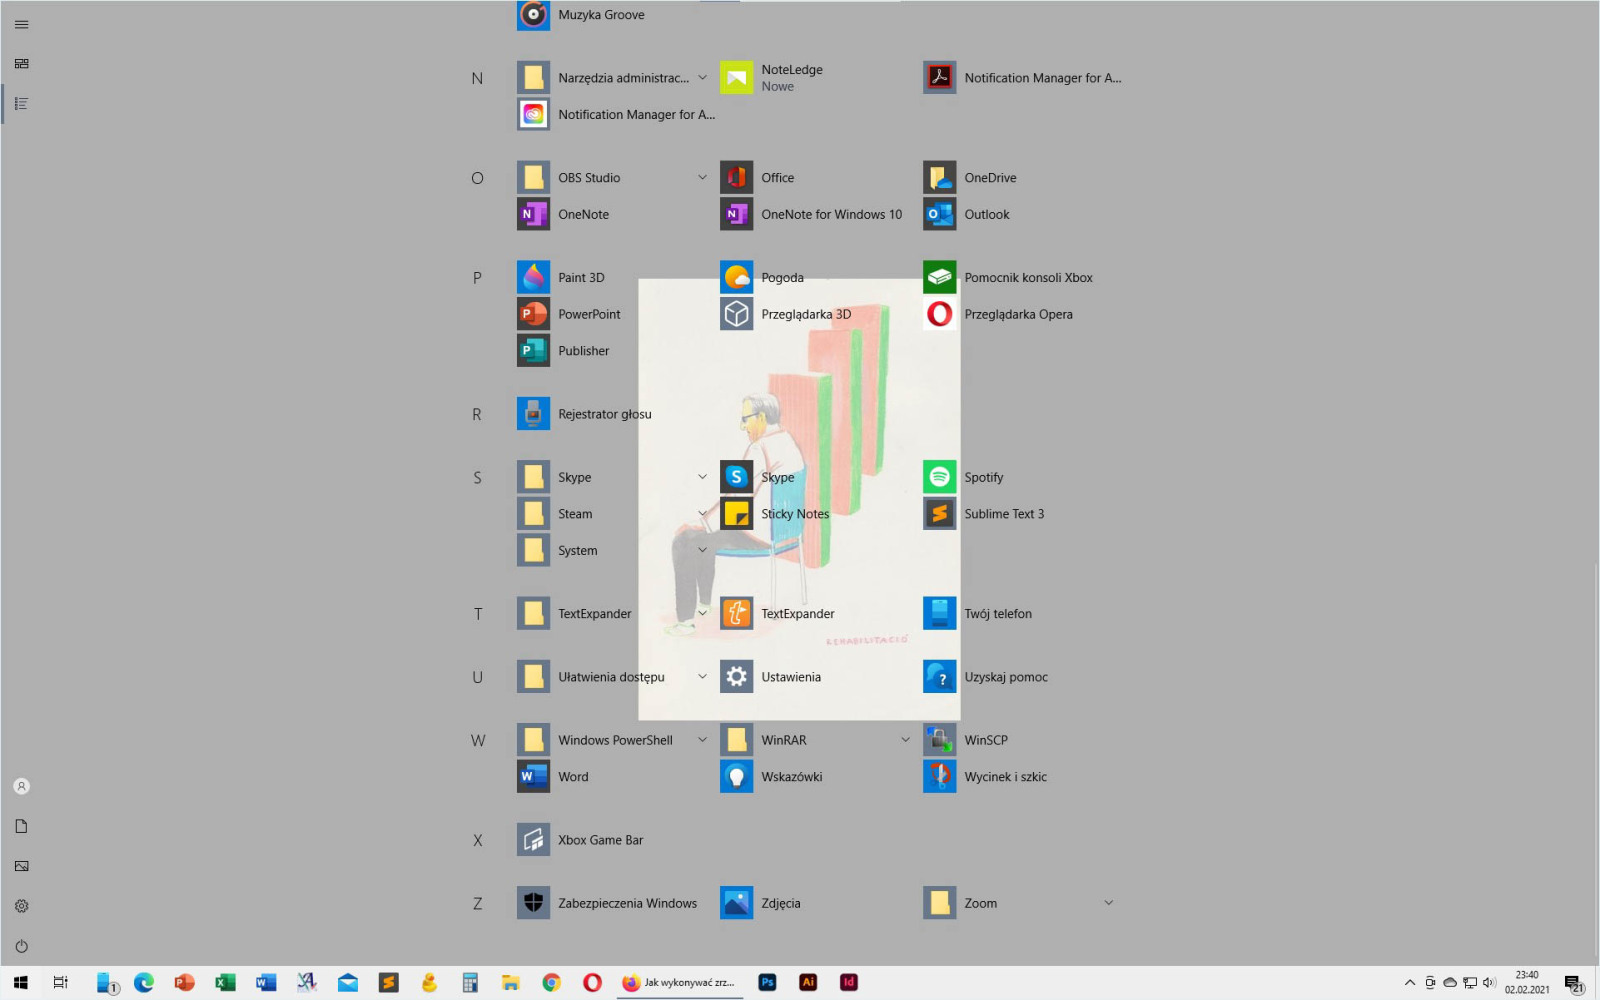Image resolution: width=1600 pixels, height=1000 pixels.
Task: Expand the Windows PowerShell folder
Action: [x=702, y=740]
